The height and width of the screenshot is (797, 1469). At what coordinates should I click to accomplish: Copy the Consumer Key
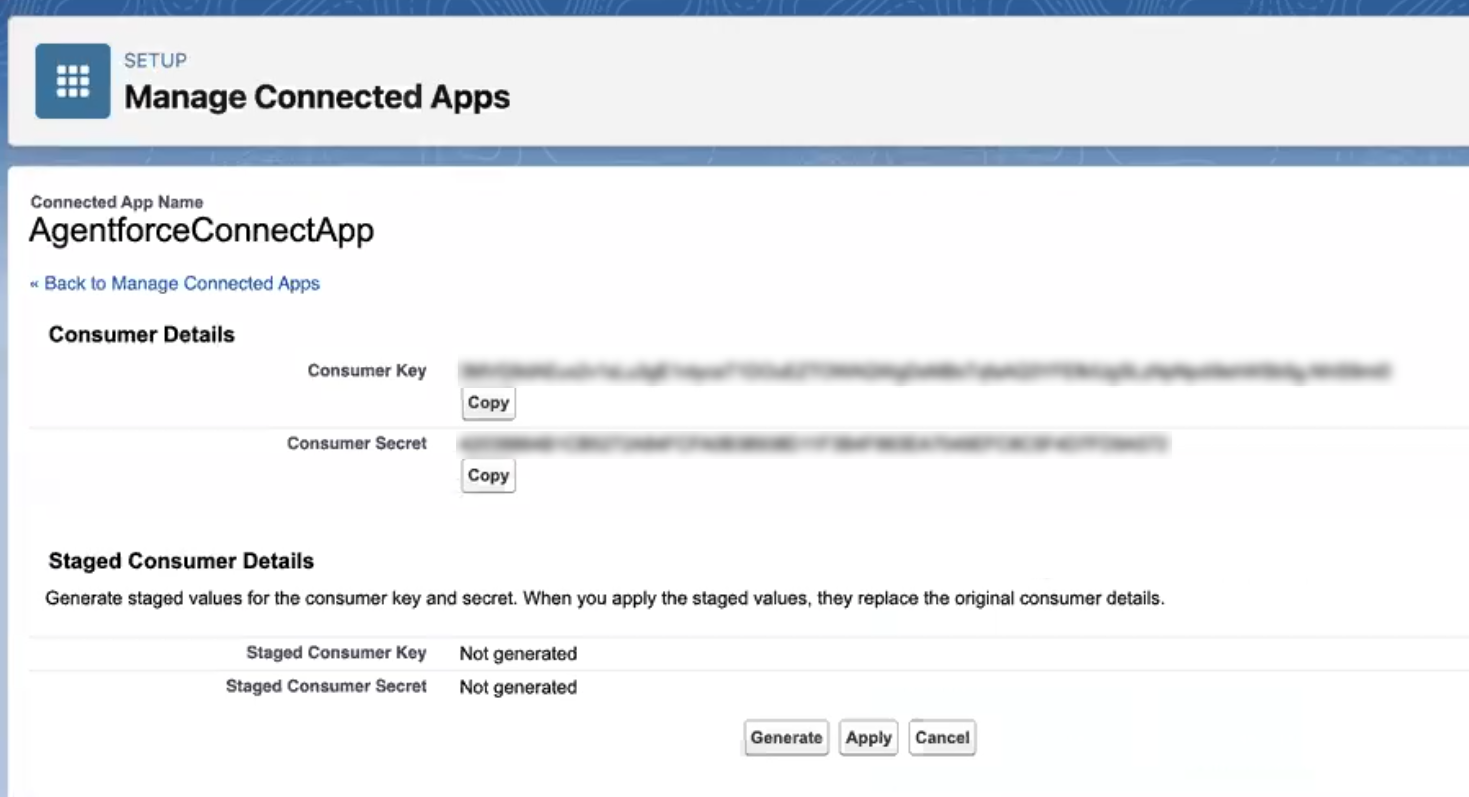point(488,403)
